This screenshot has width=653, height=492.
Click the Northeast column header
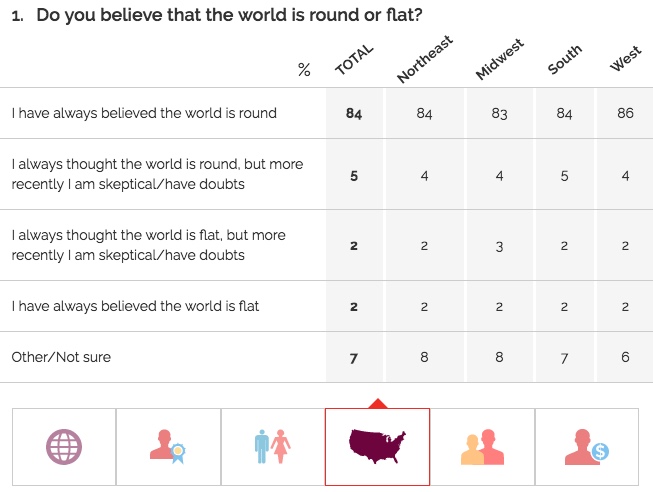click(x=425, y=59)
